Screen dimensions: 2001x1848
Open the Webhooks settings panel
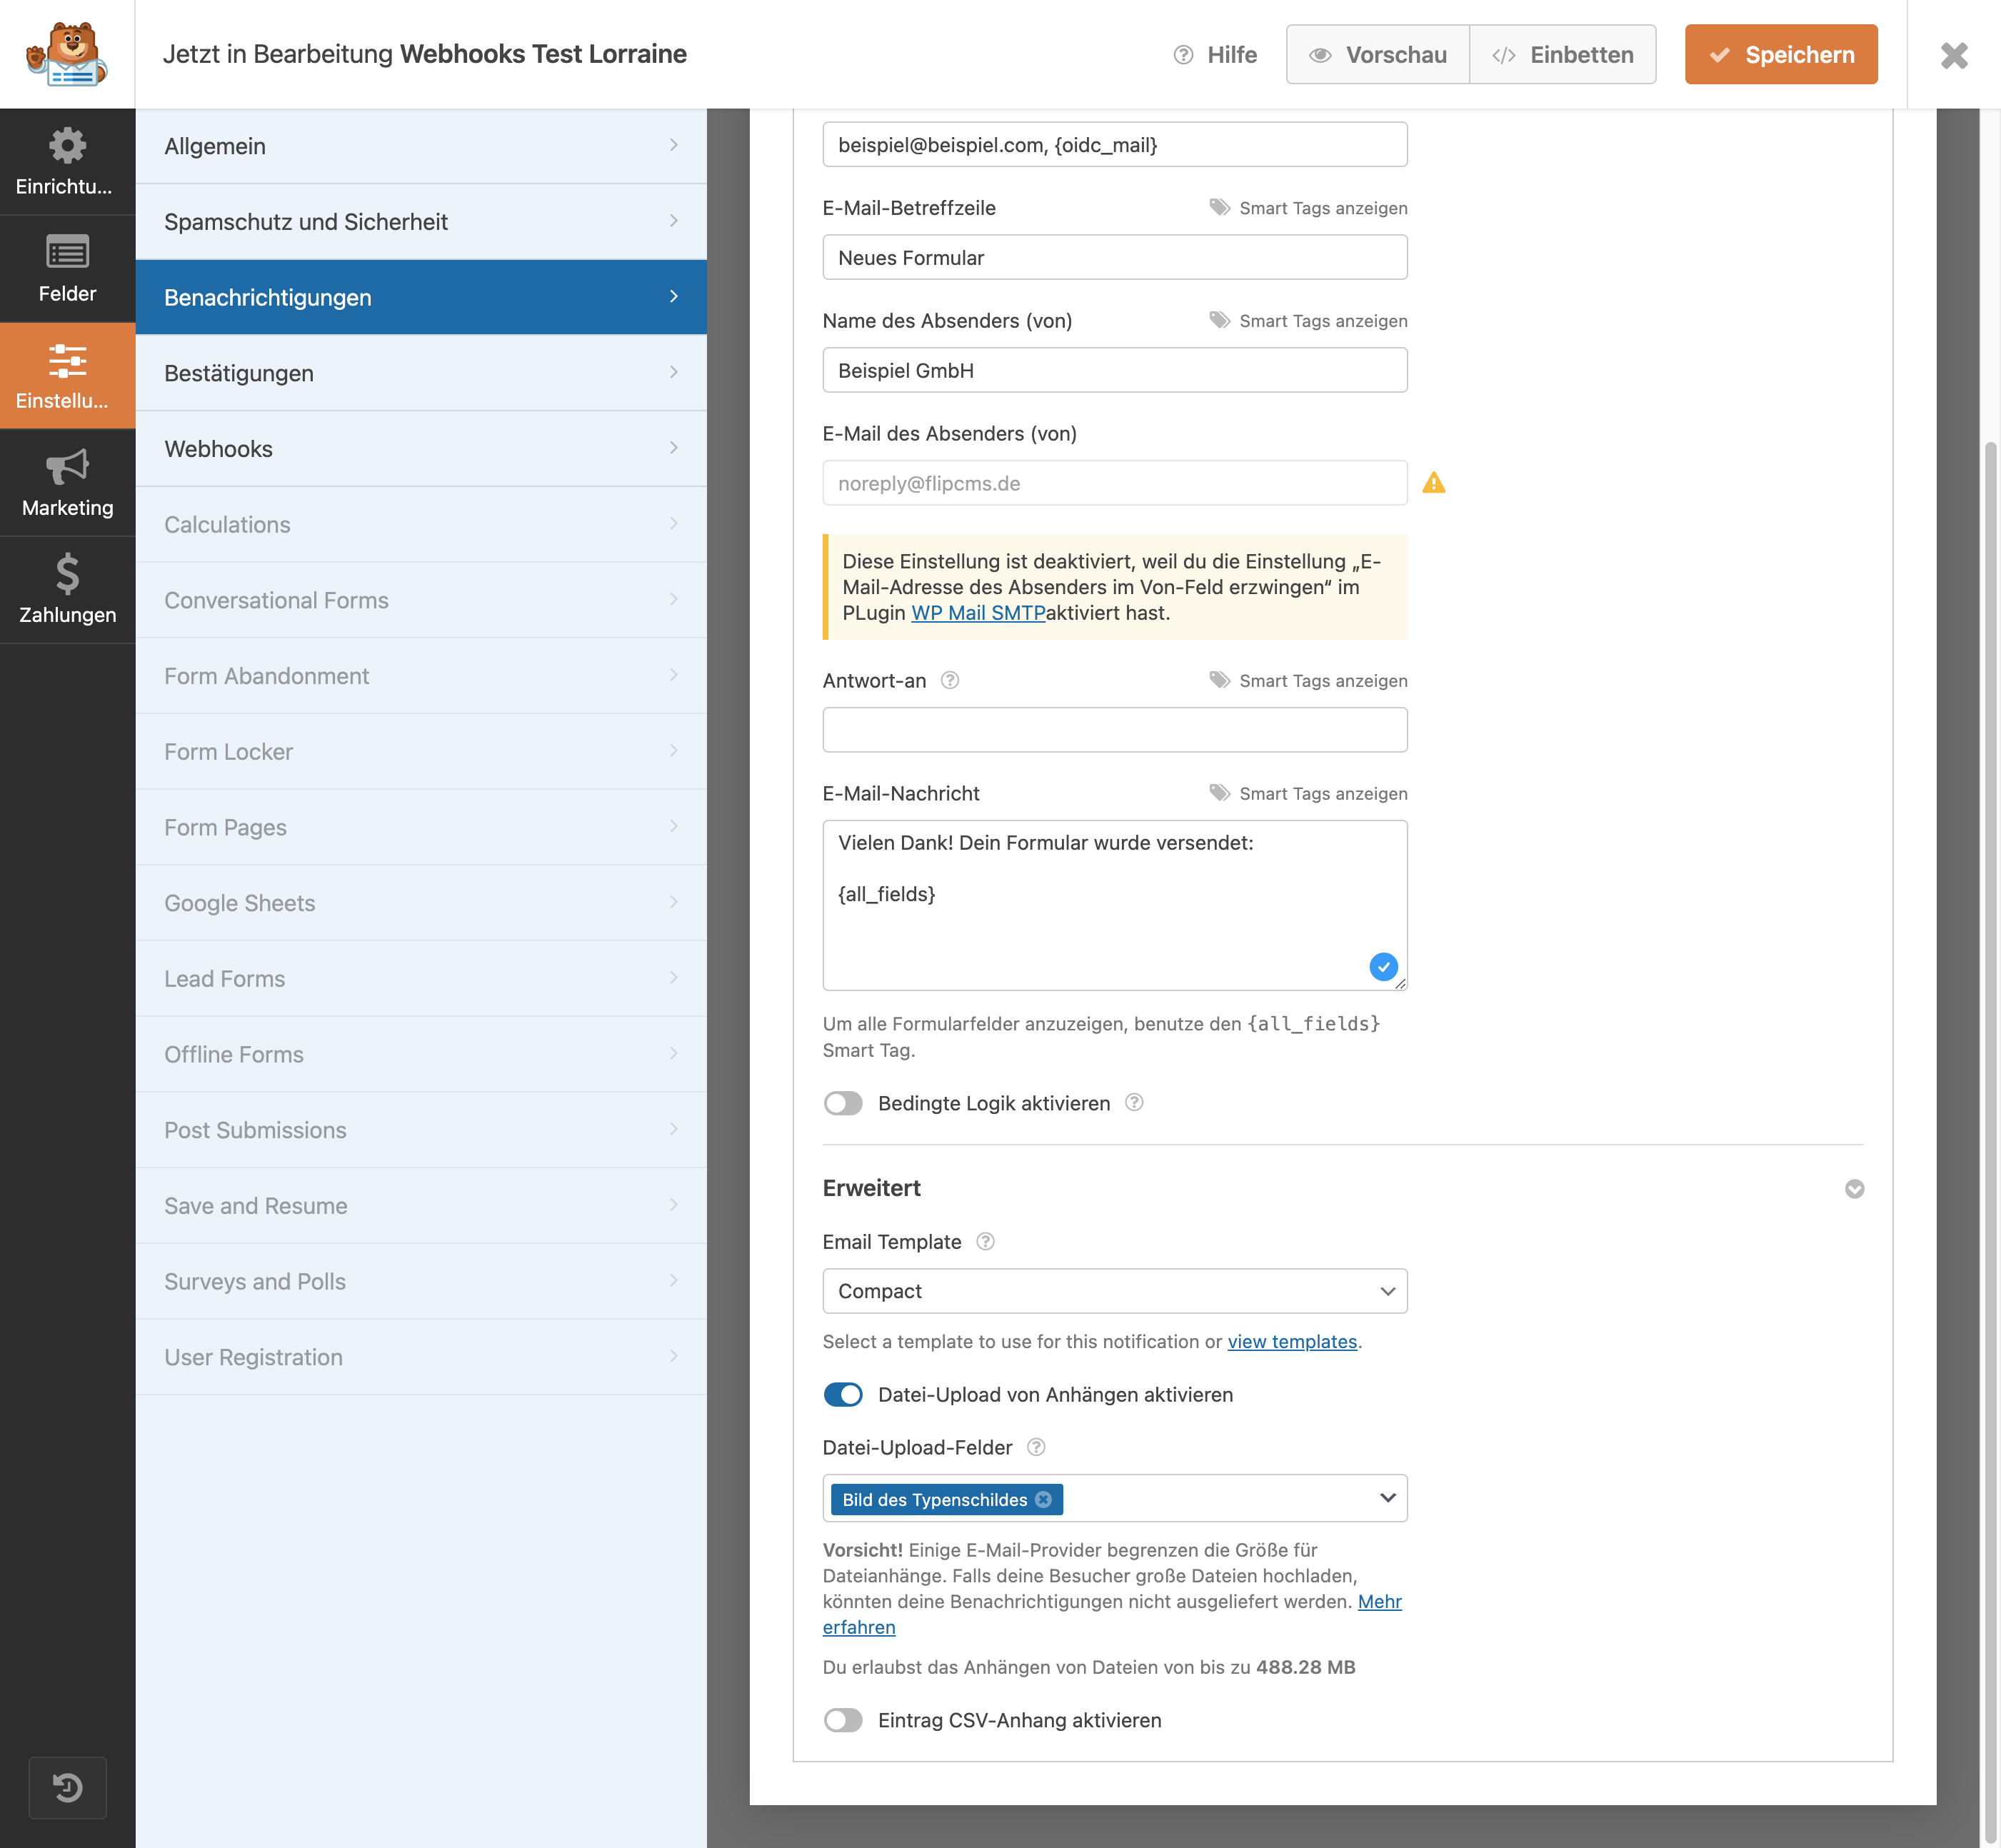[421, 448]
